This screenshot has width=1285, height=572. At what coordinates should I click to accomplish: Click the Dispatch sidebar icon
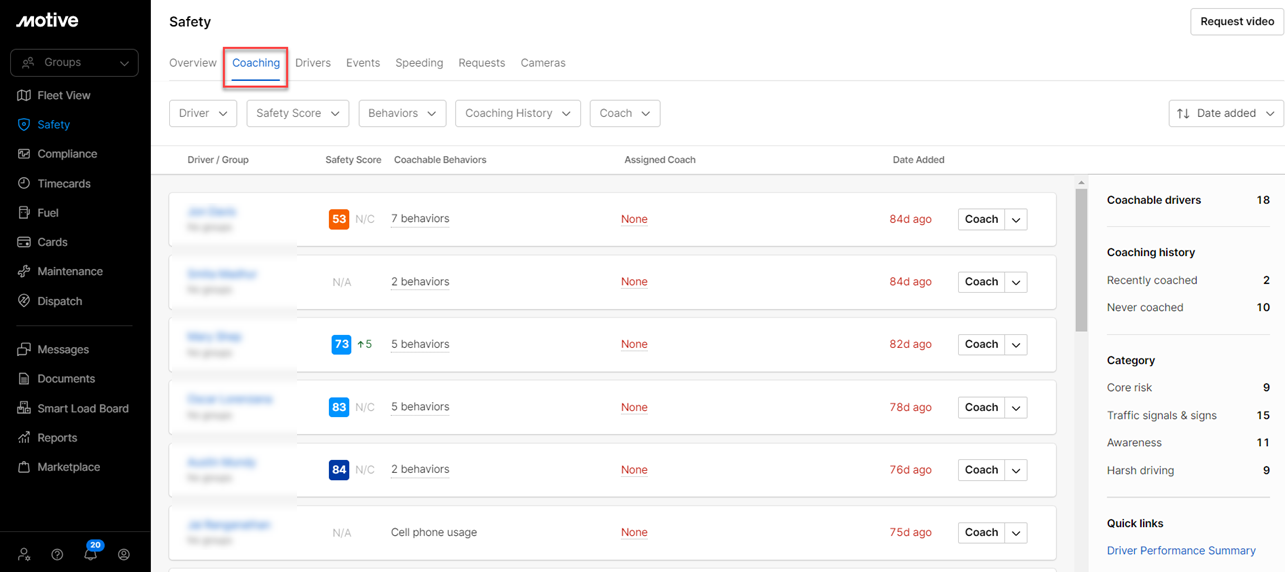click(x=24, y=301)
